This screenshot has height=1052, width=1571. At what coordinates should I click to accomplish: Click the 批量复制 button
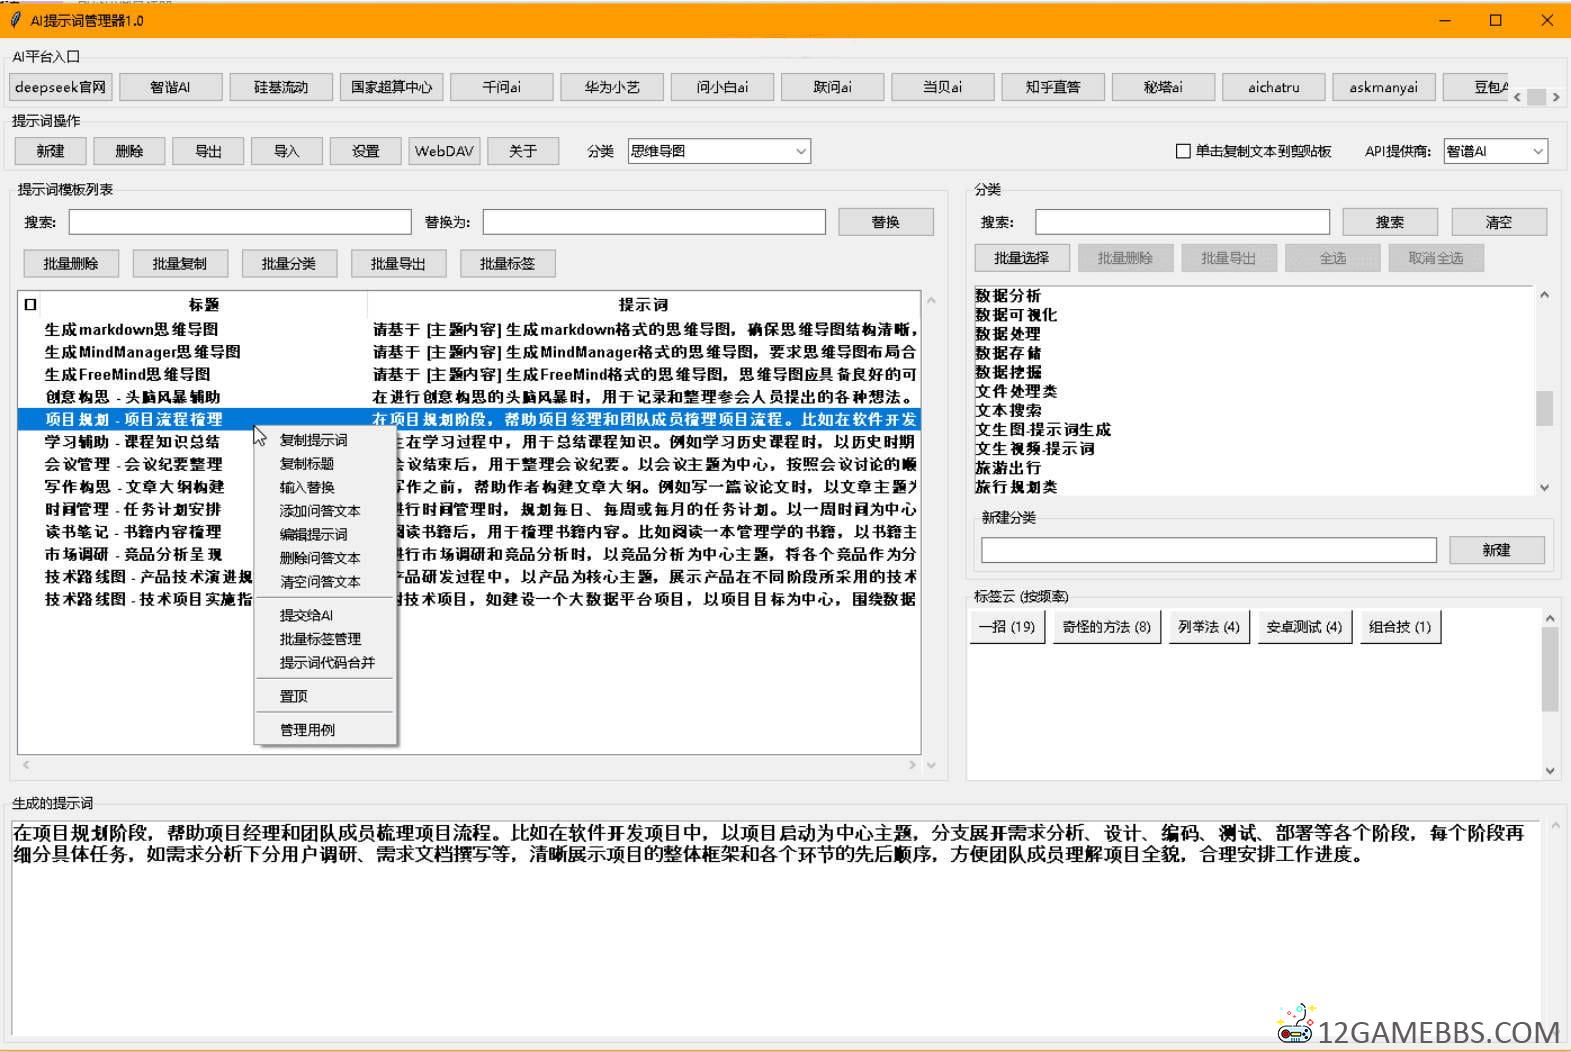[180, 264]
